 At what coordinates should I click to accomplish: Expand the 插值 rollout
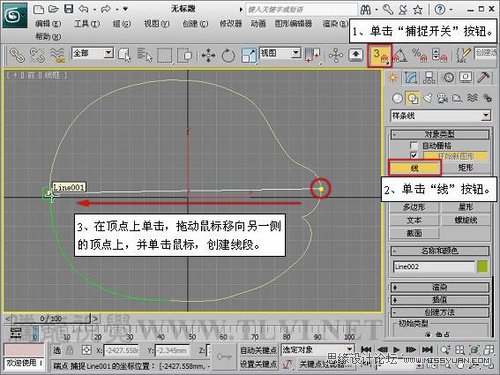(x=440, y=299)
